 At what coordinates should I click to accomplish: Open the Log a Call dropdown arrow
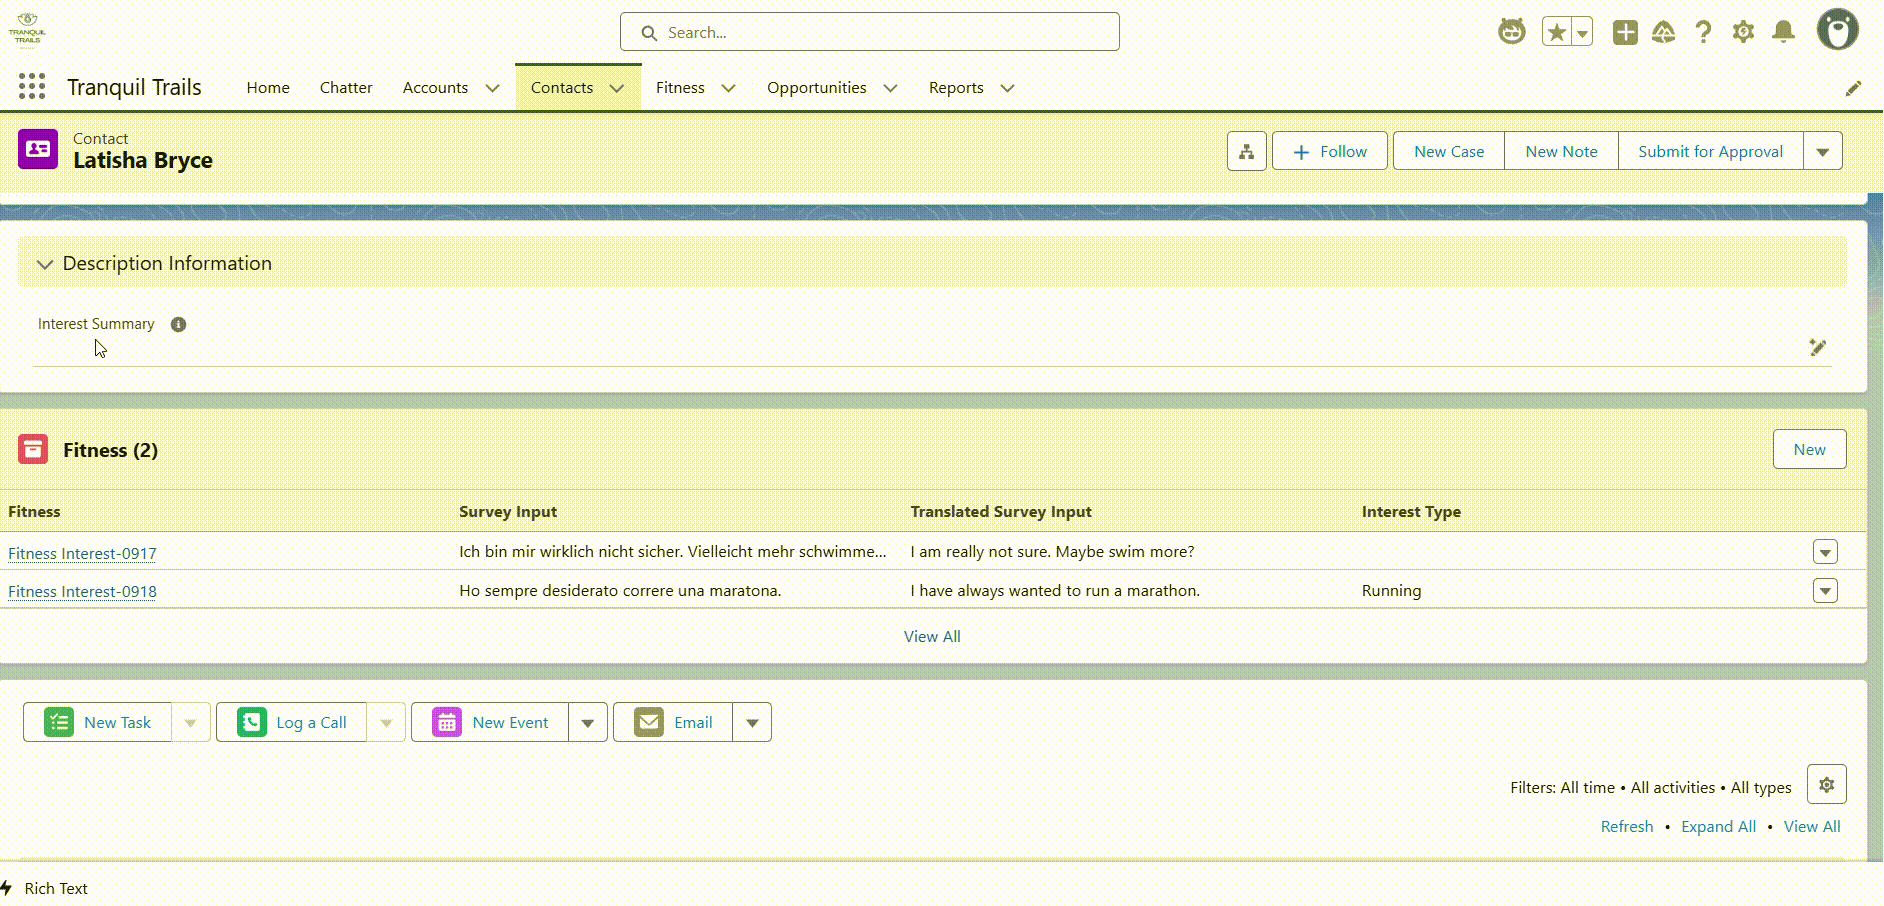coord(386,722)
